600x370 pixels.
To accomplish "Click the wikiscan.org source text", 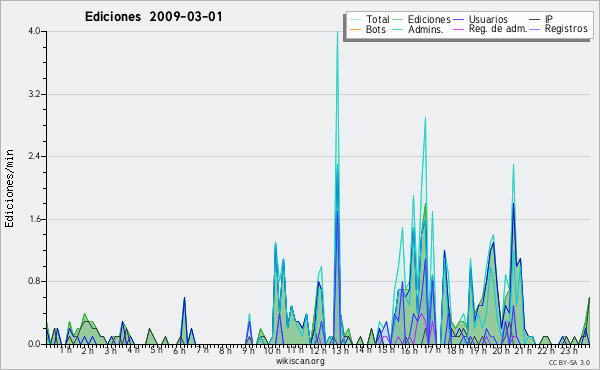I will (300, 361).
